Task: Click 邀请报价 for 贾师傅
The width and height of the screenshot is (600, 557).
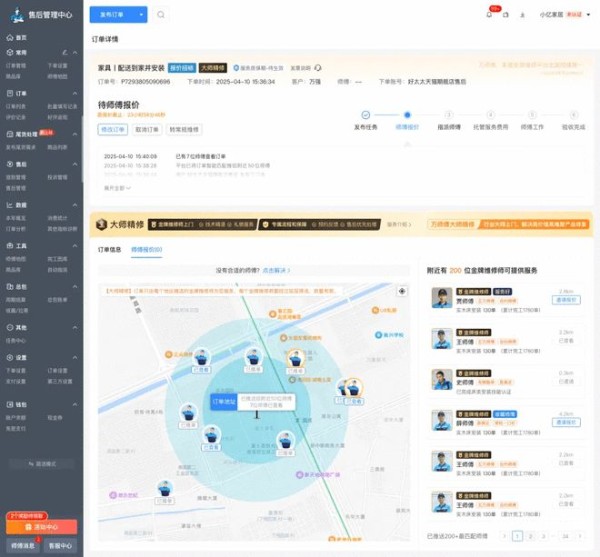Action: pos(567,300)
